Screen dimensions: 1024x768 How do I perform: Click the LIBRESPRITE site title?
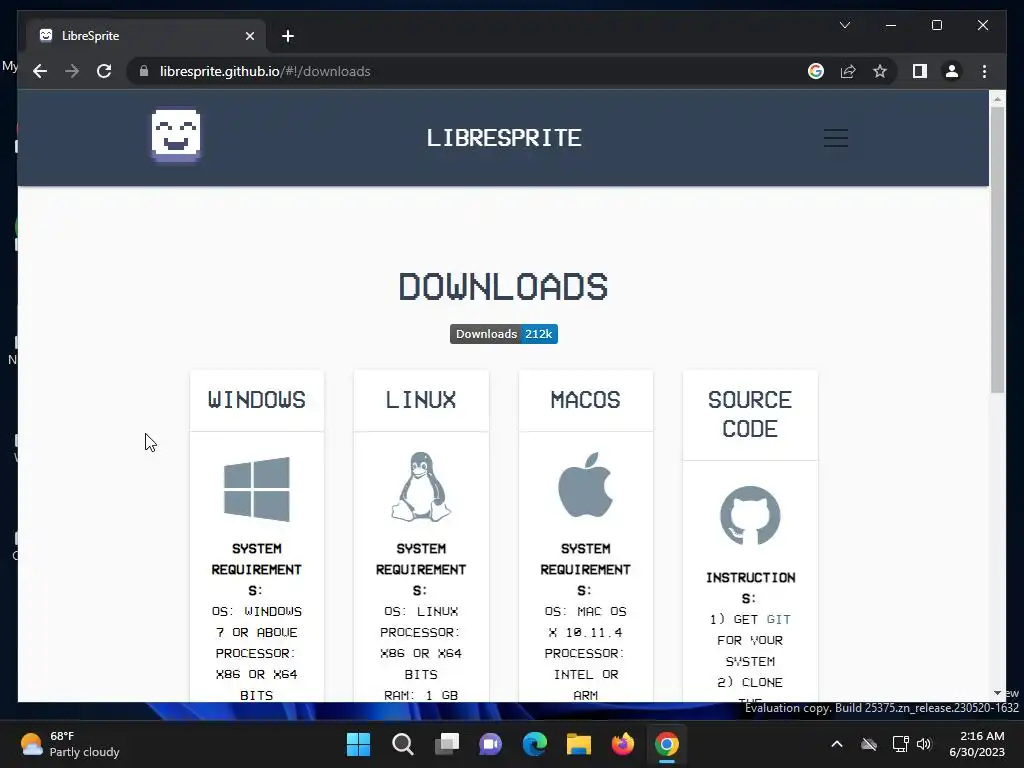pyautogui.click(x=504, y=138)
